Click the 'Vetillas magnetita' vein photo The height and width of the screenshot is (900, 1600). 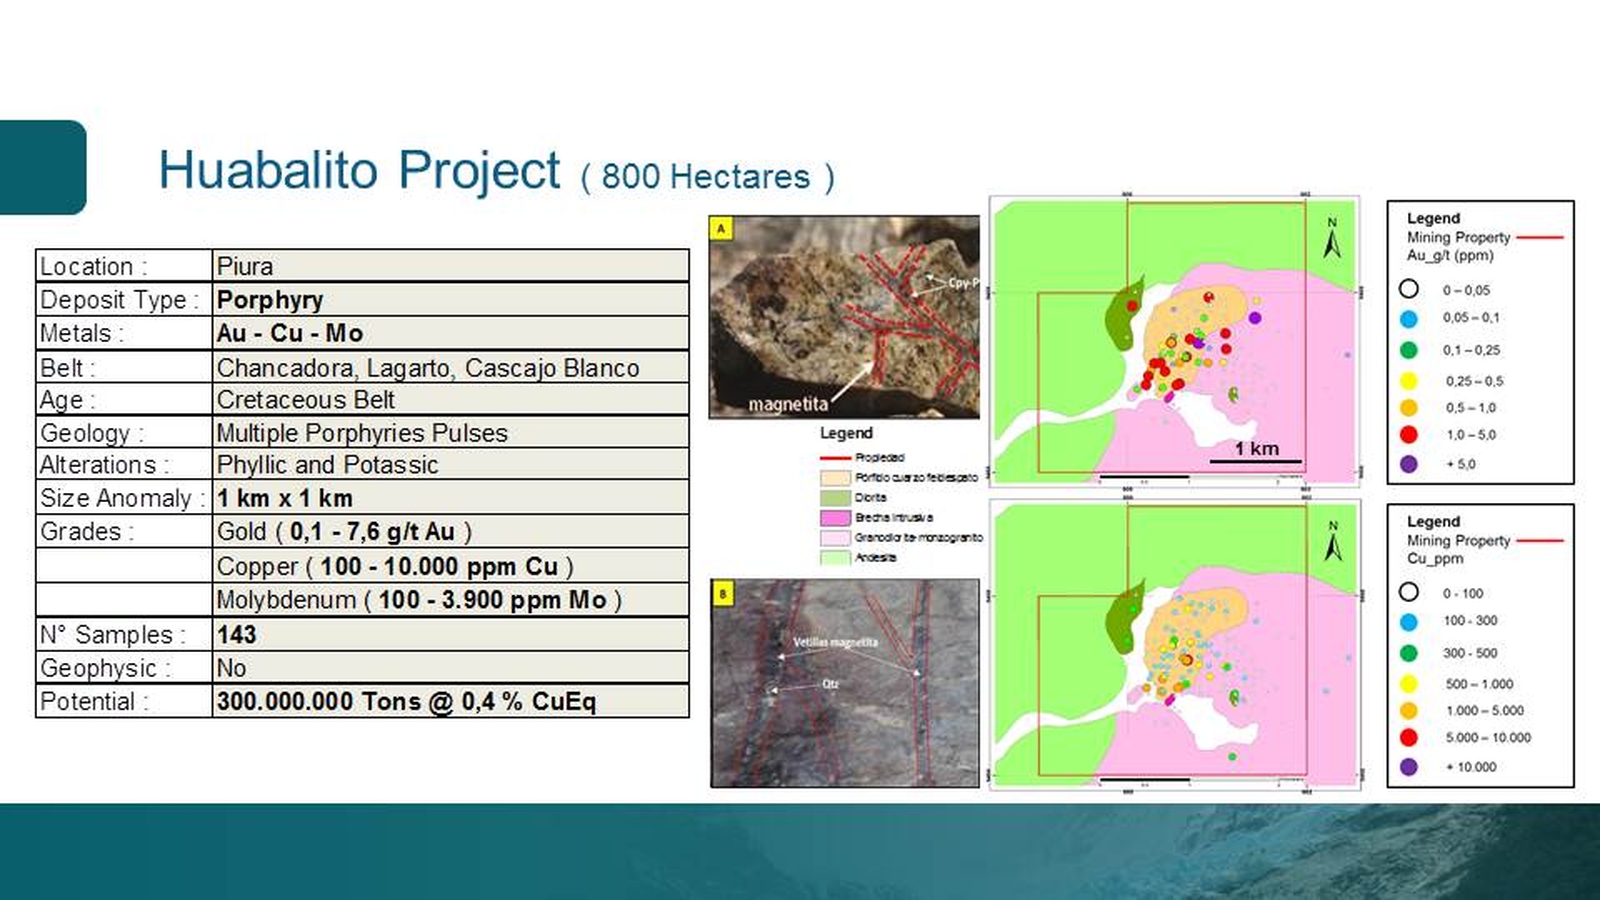[x=844, y=683]
